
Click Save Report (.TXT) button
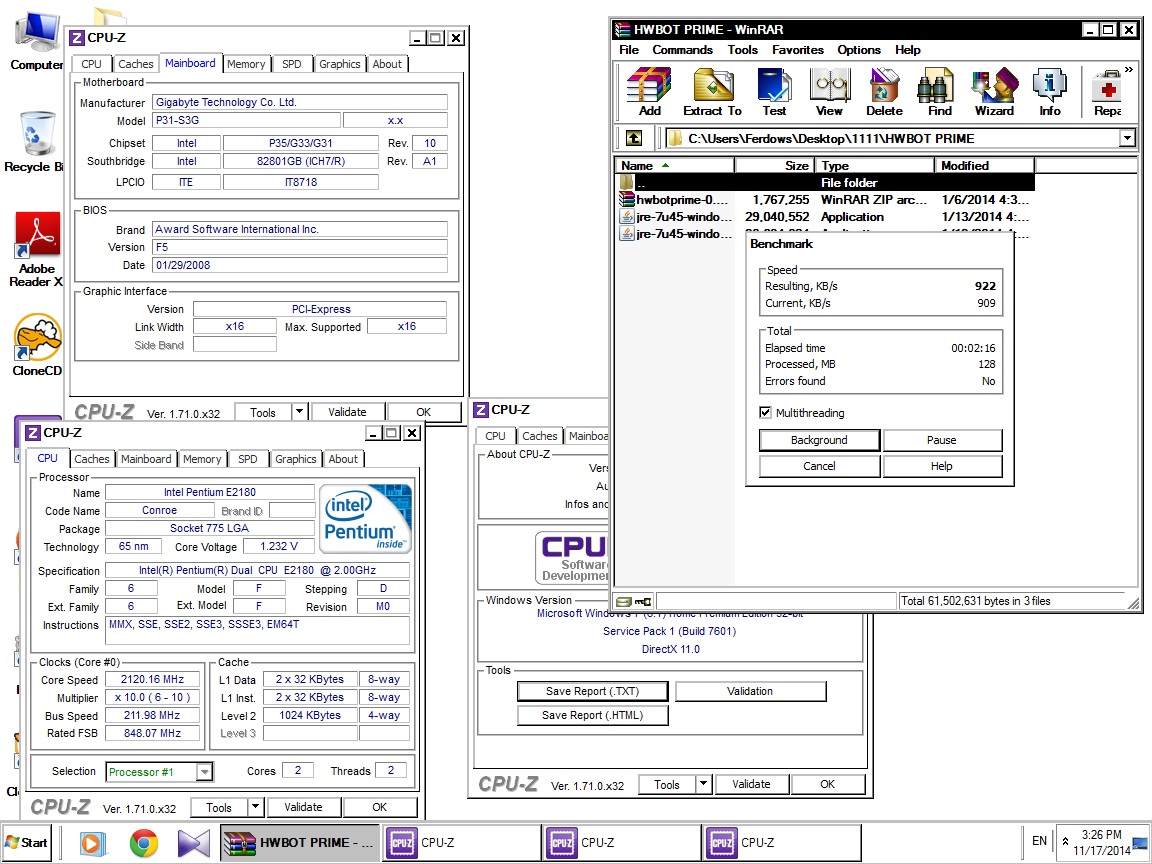click(592, 691)
